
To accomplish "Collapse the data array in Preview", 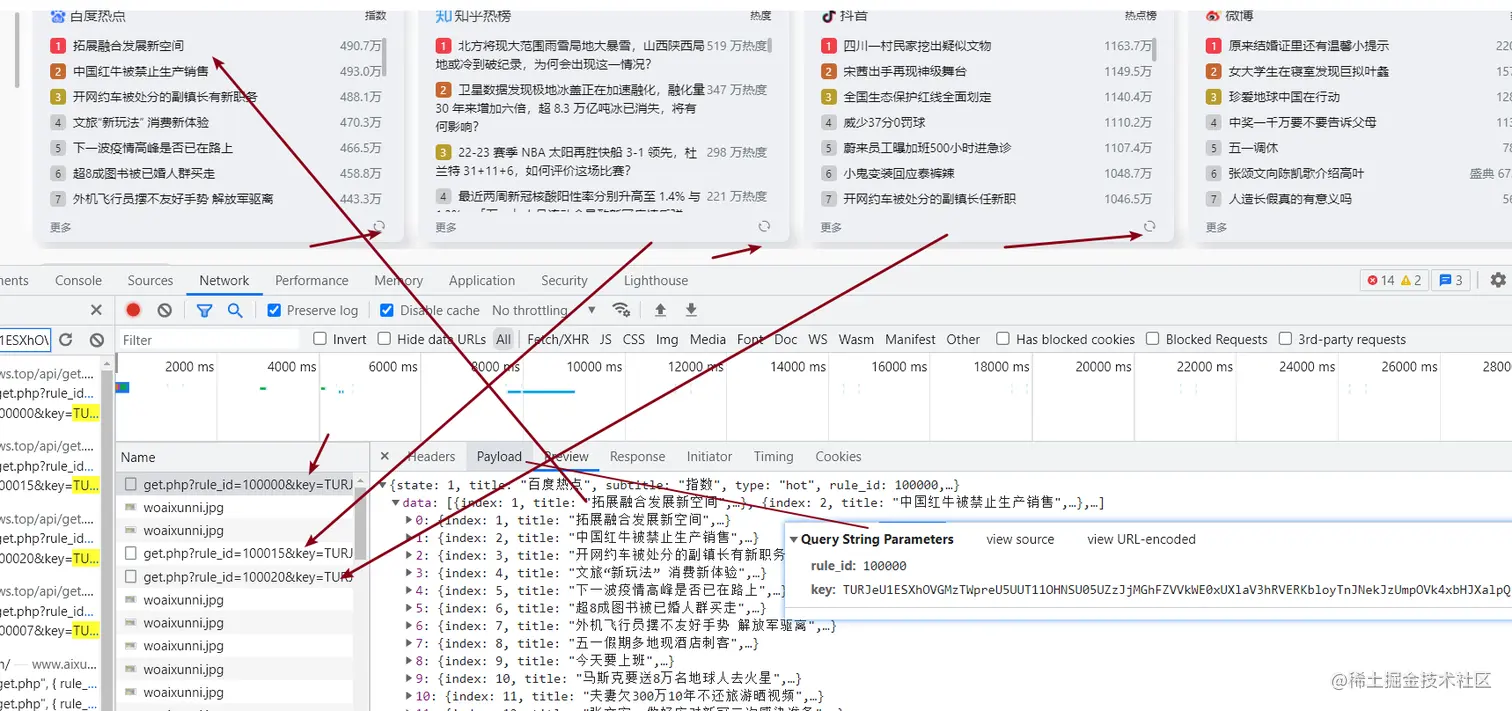I will [x=396, y=503].
